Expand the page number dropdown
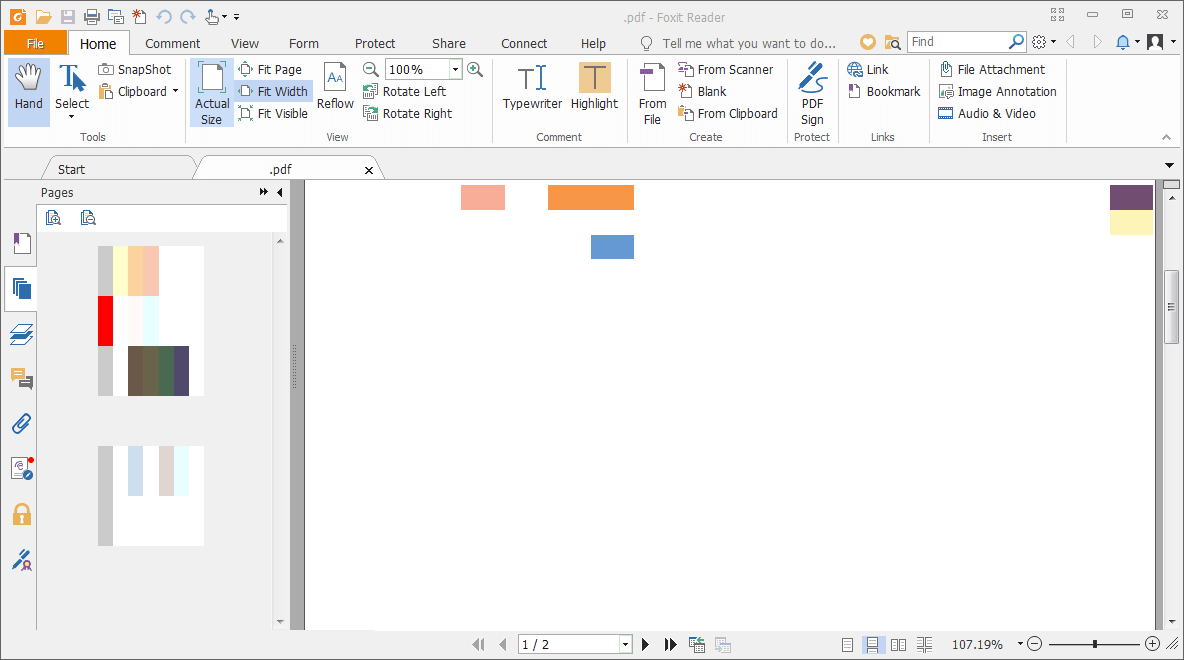Image resolution: width=1184 pixels, height=660 pixels. 625,644
